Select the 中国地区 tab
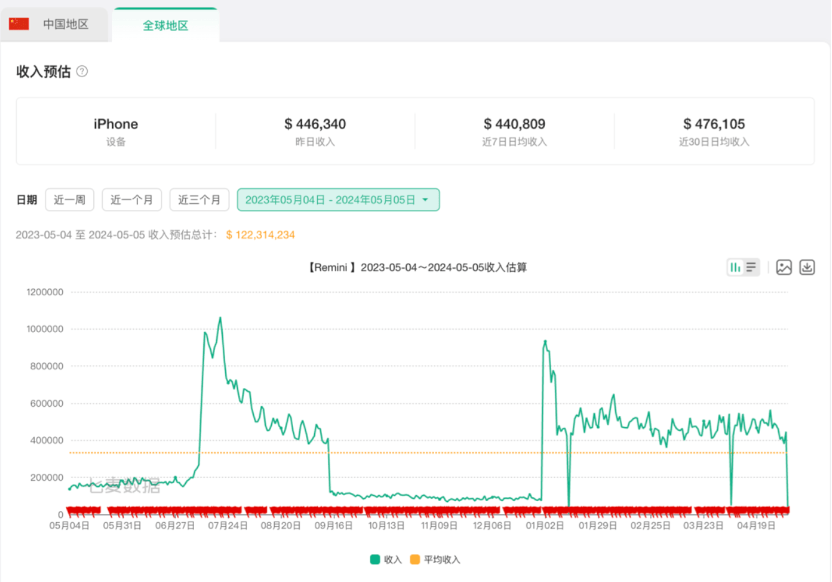Viewport: 832px width, 582px height. (54, 24)
